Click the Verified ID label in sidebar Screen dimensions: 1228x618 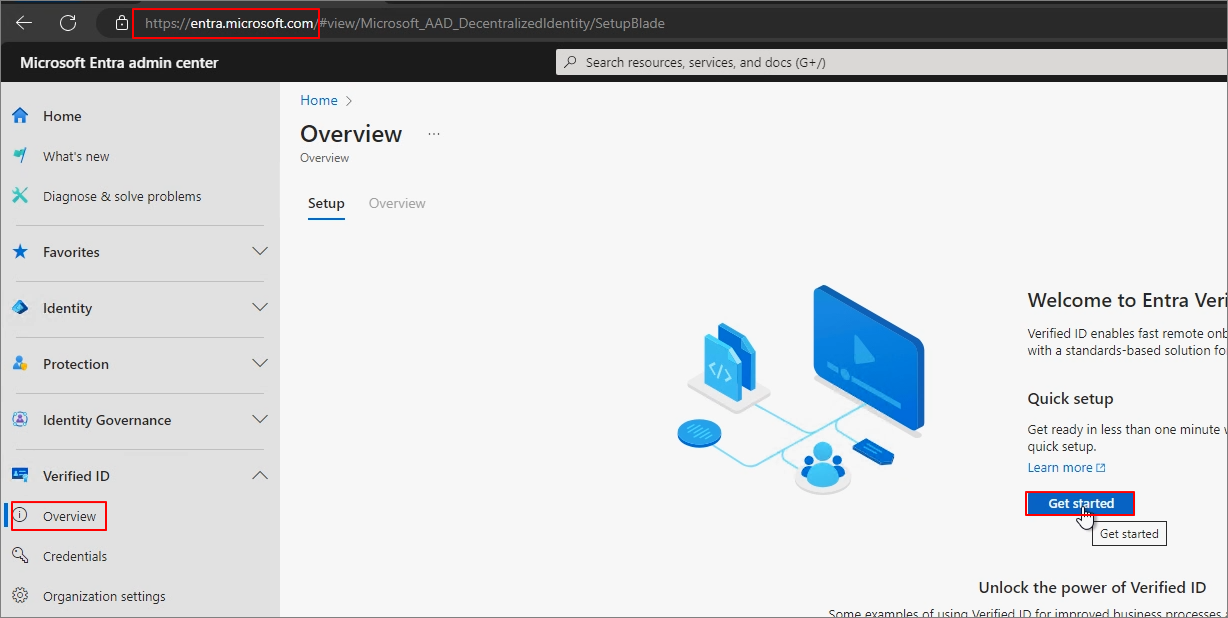76,476
